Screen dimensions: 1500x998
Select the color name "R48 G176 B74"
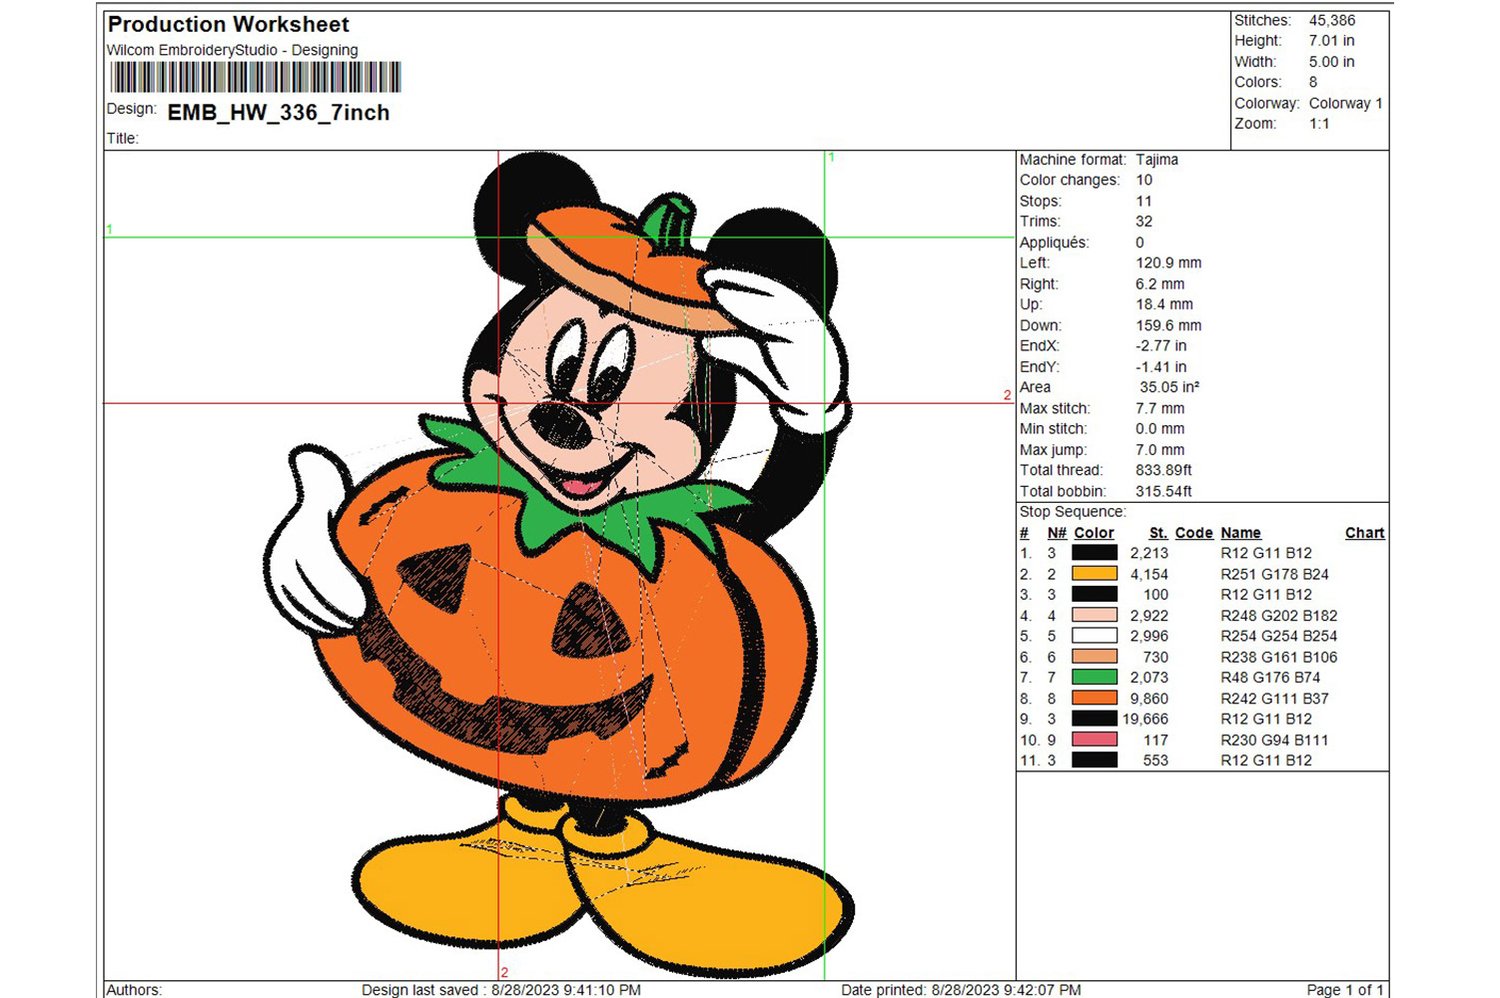(x=1271, y=677)
